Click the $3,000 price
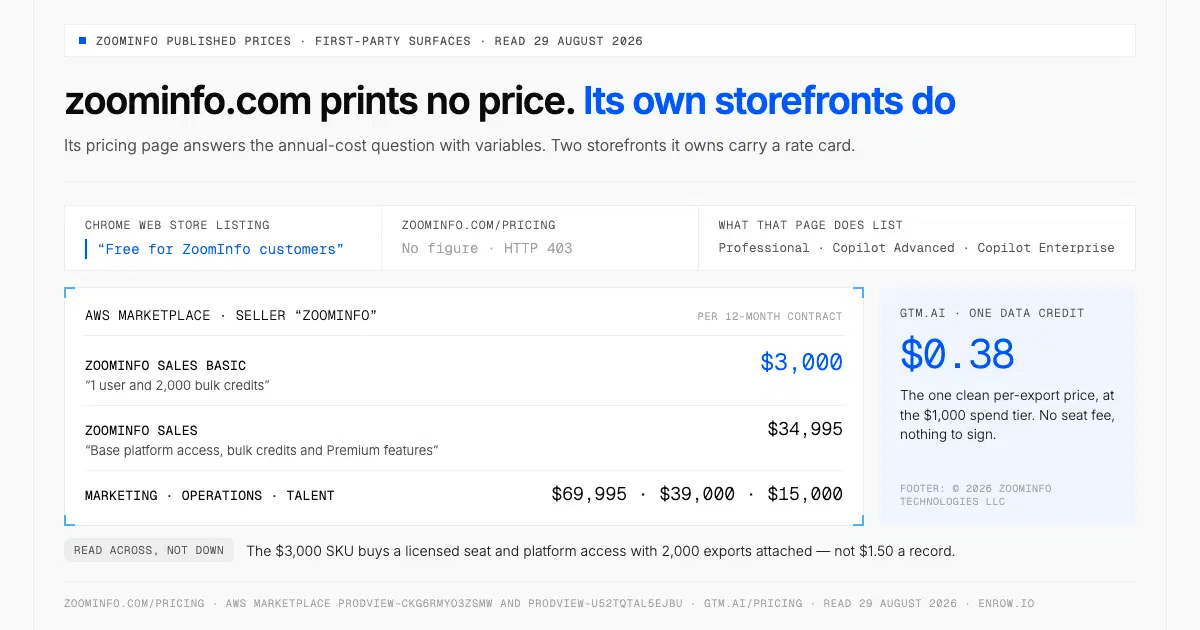This screenshot has height=630, width=1200. click(801, 362)
